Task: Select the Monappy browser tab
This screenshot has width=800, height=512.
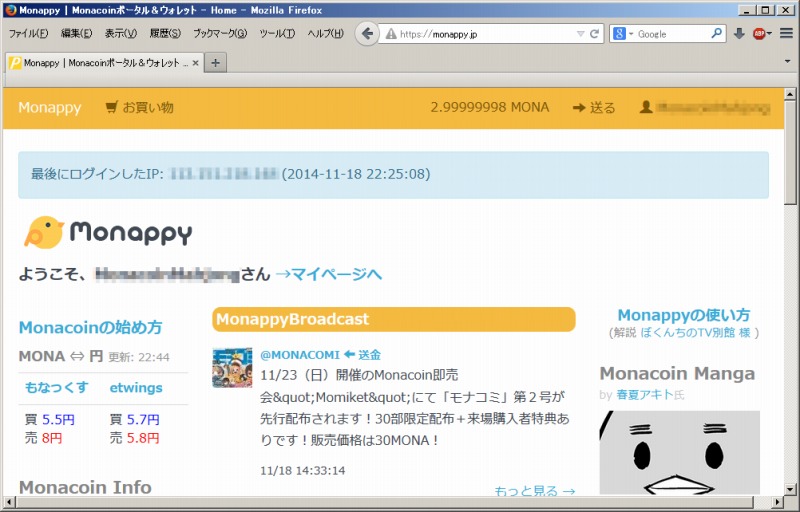Action: (x=104, y=63)
